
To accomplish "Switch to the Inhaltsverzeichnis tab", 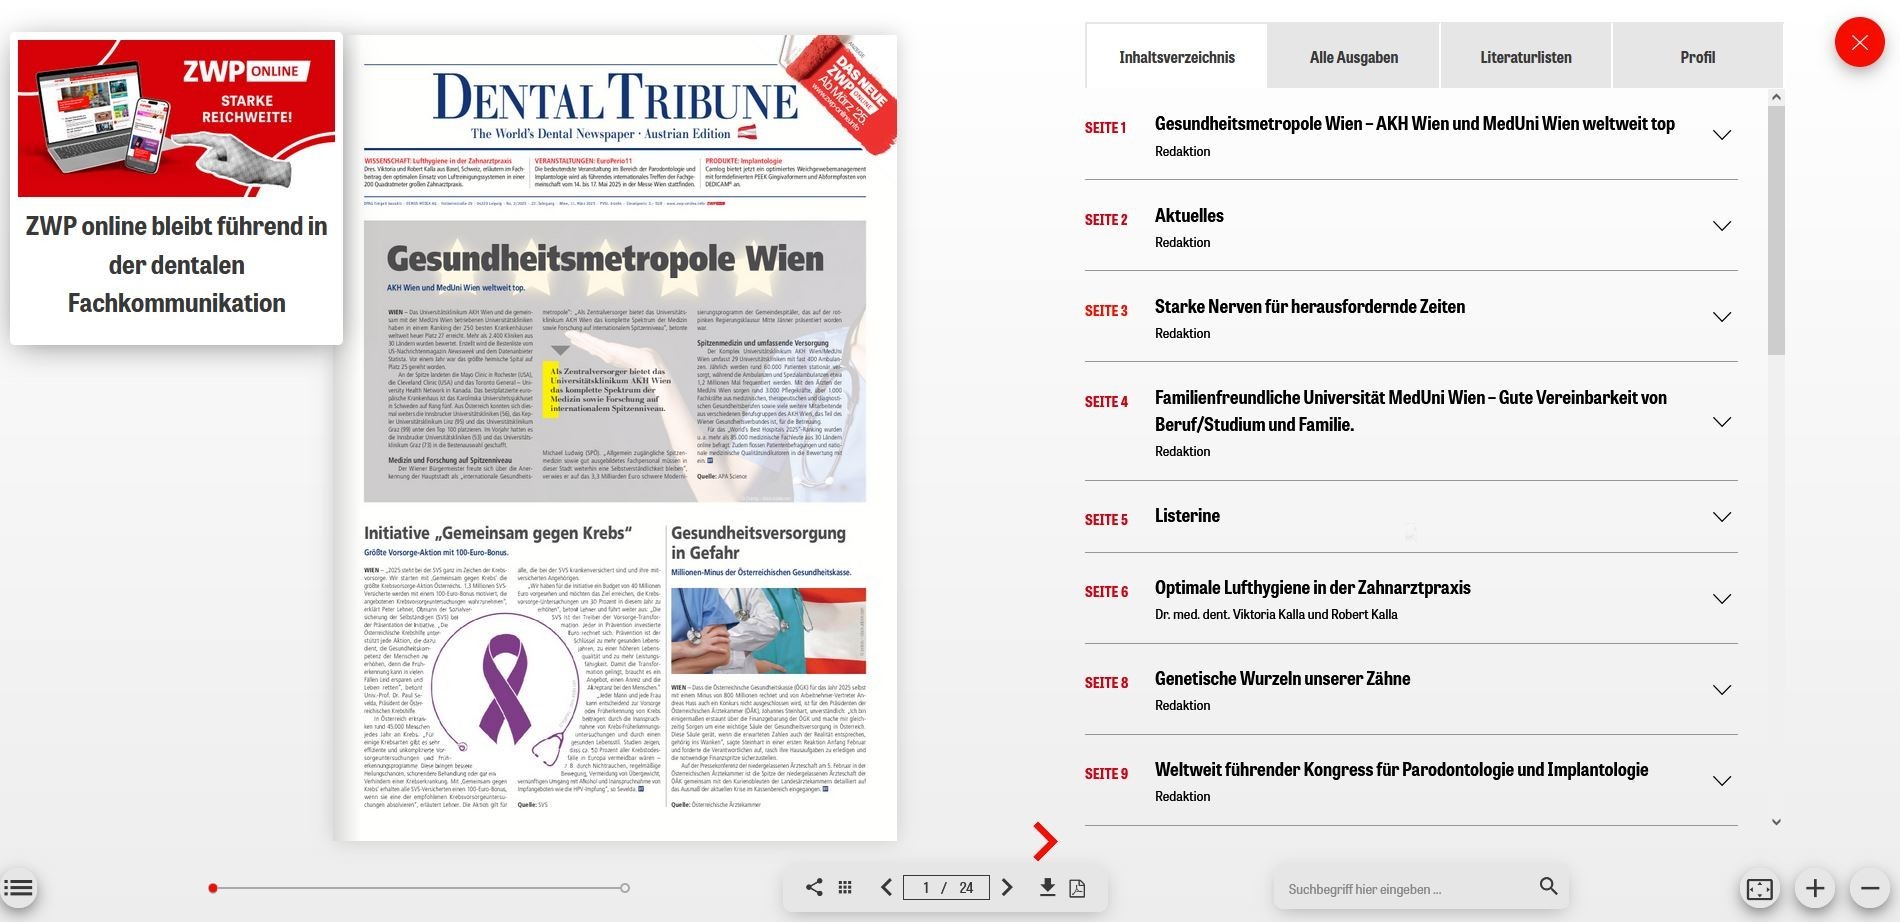I will tap(1177, 57).
